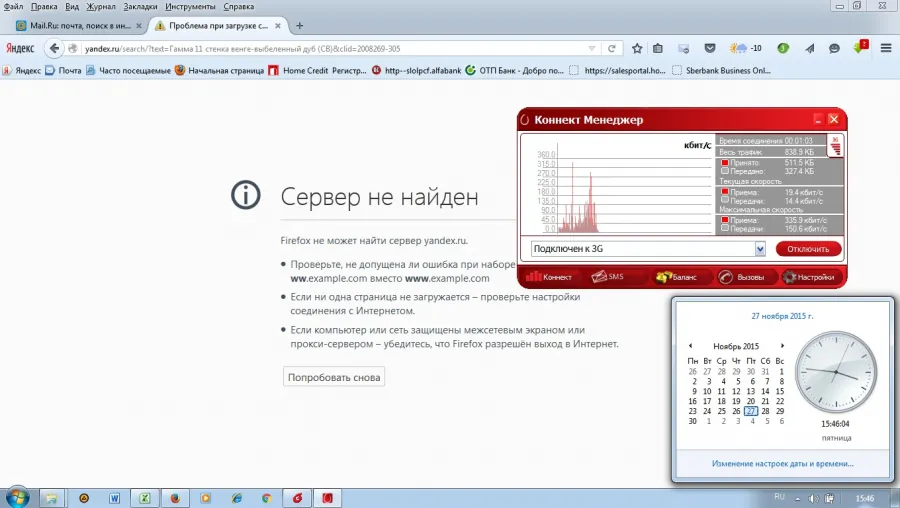Go to previous month in calendar
The width and height of the screenshot is (900, 508).
coord(690,346)
